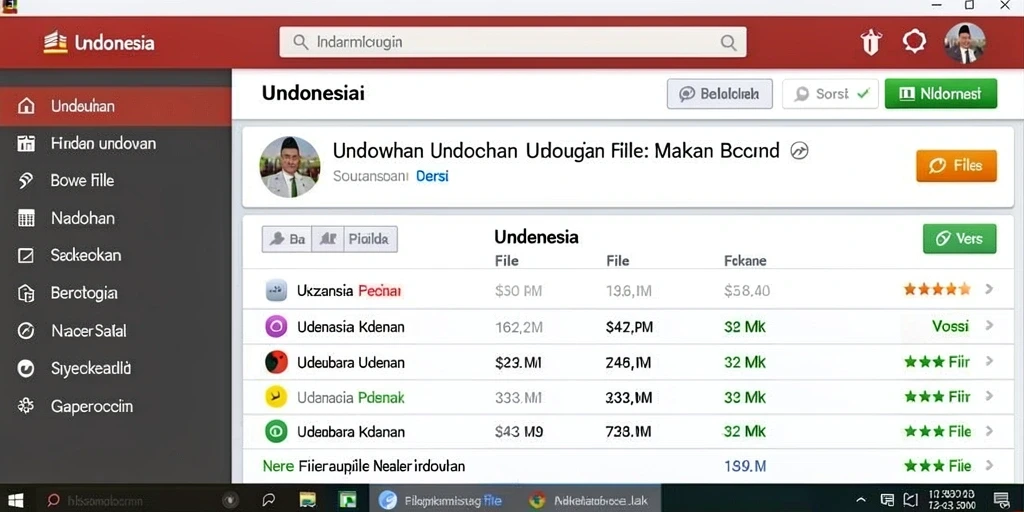Image resolution: width=1024 pixels, height=512 pixels.
Task: Click the home icon beside Undeuhan
Action: coord(26,106)
